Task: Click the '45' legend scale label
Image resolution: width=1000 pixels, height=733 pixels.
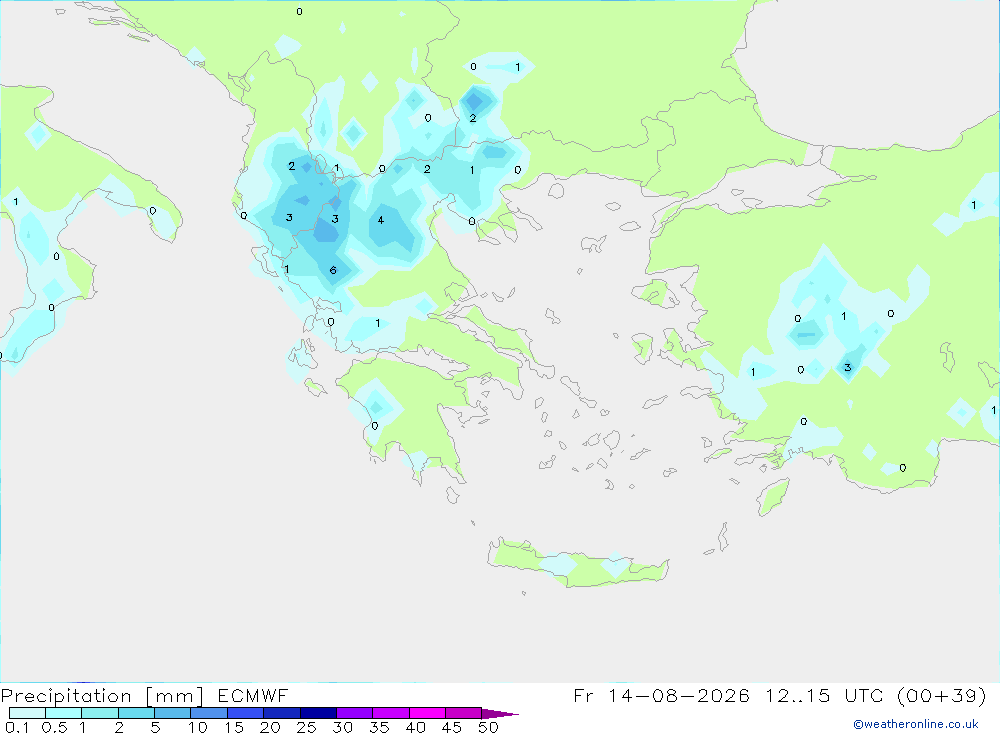Action: pyautogui.click(x=452, y=727)
